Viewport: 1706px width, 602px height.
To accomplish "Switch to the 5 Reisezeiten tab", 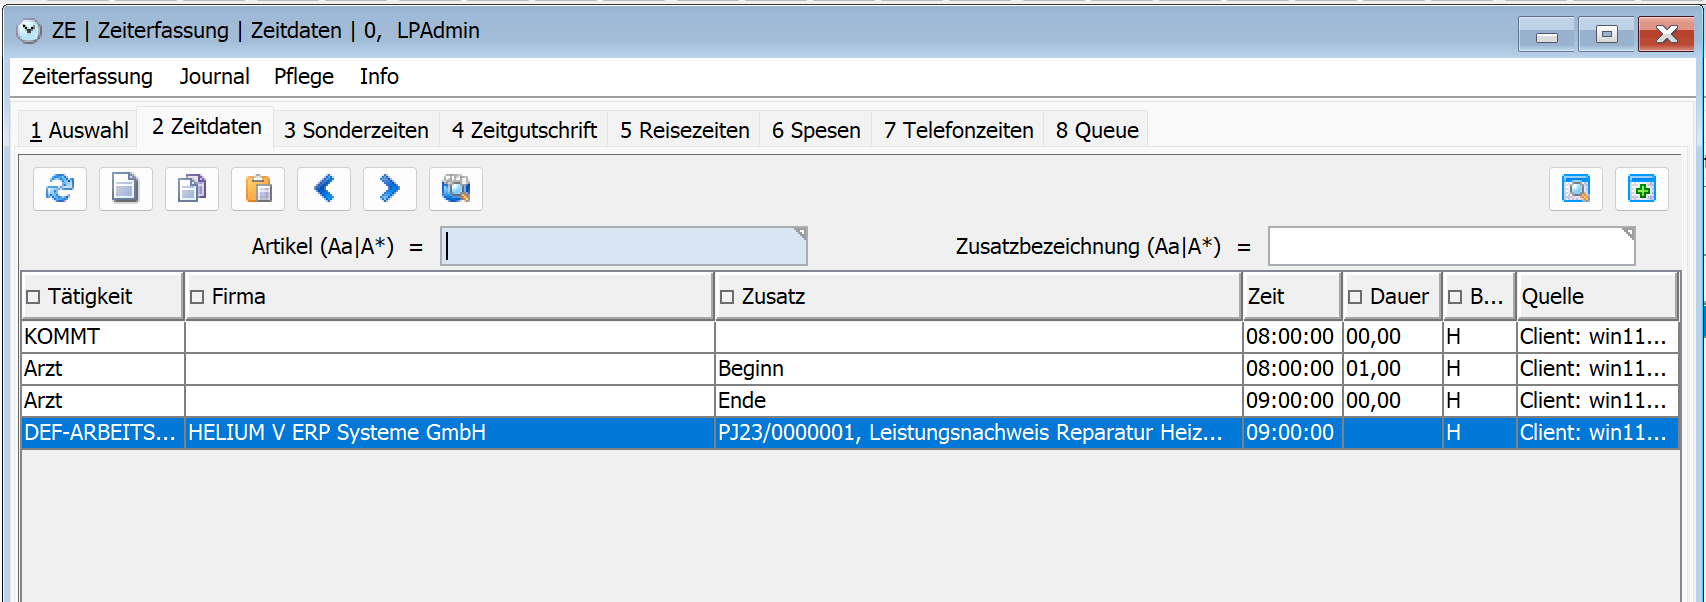I will (x=684, y=131).
